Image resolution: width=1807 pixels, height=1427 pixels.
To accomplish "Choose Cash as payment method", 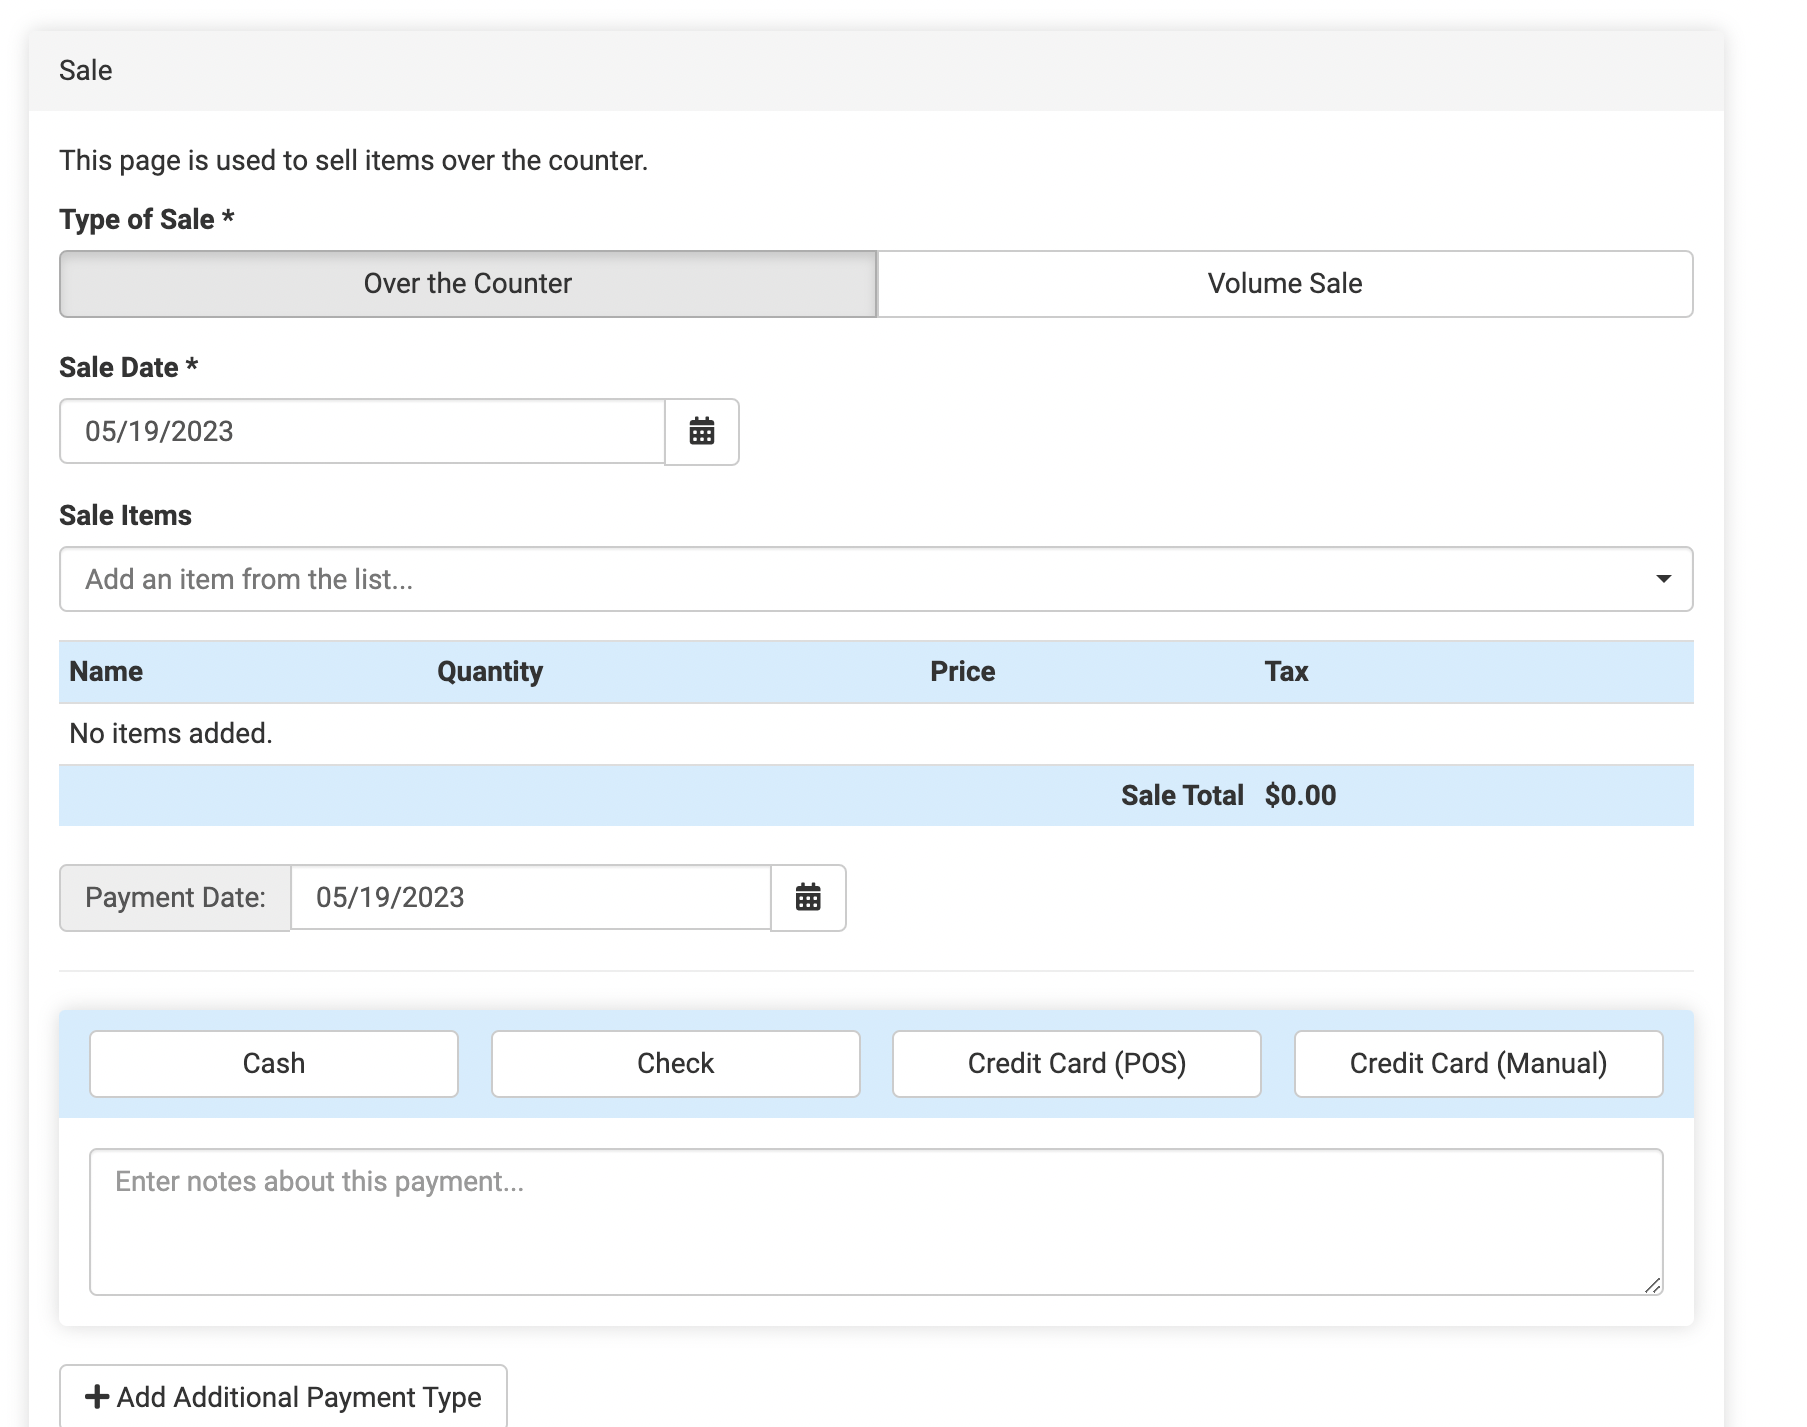I will tap(274, 1064).
